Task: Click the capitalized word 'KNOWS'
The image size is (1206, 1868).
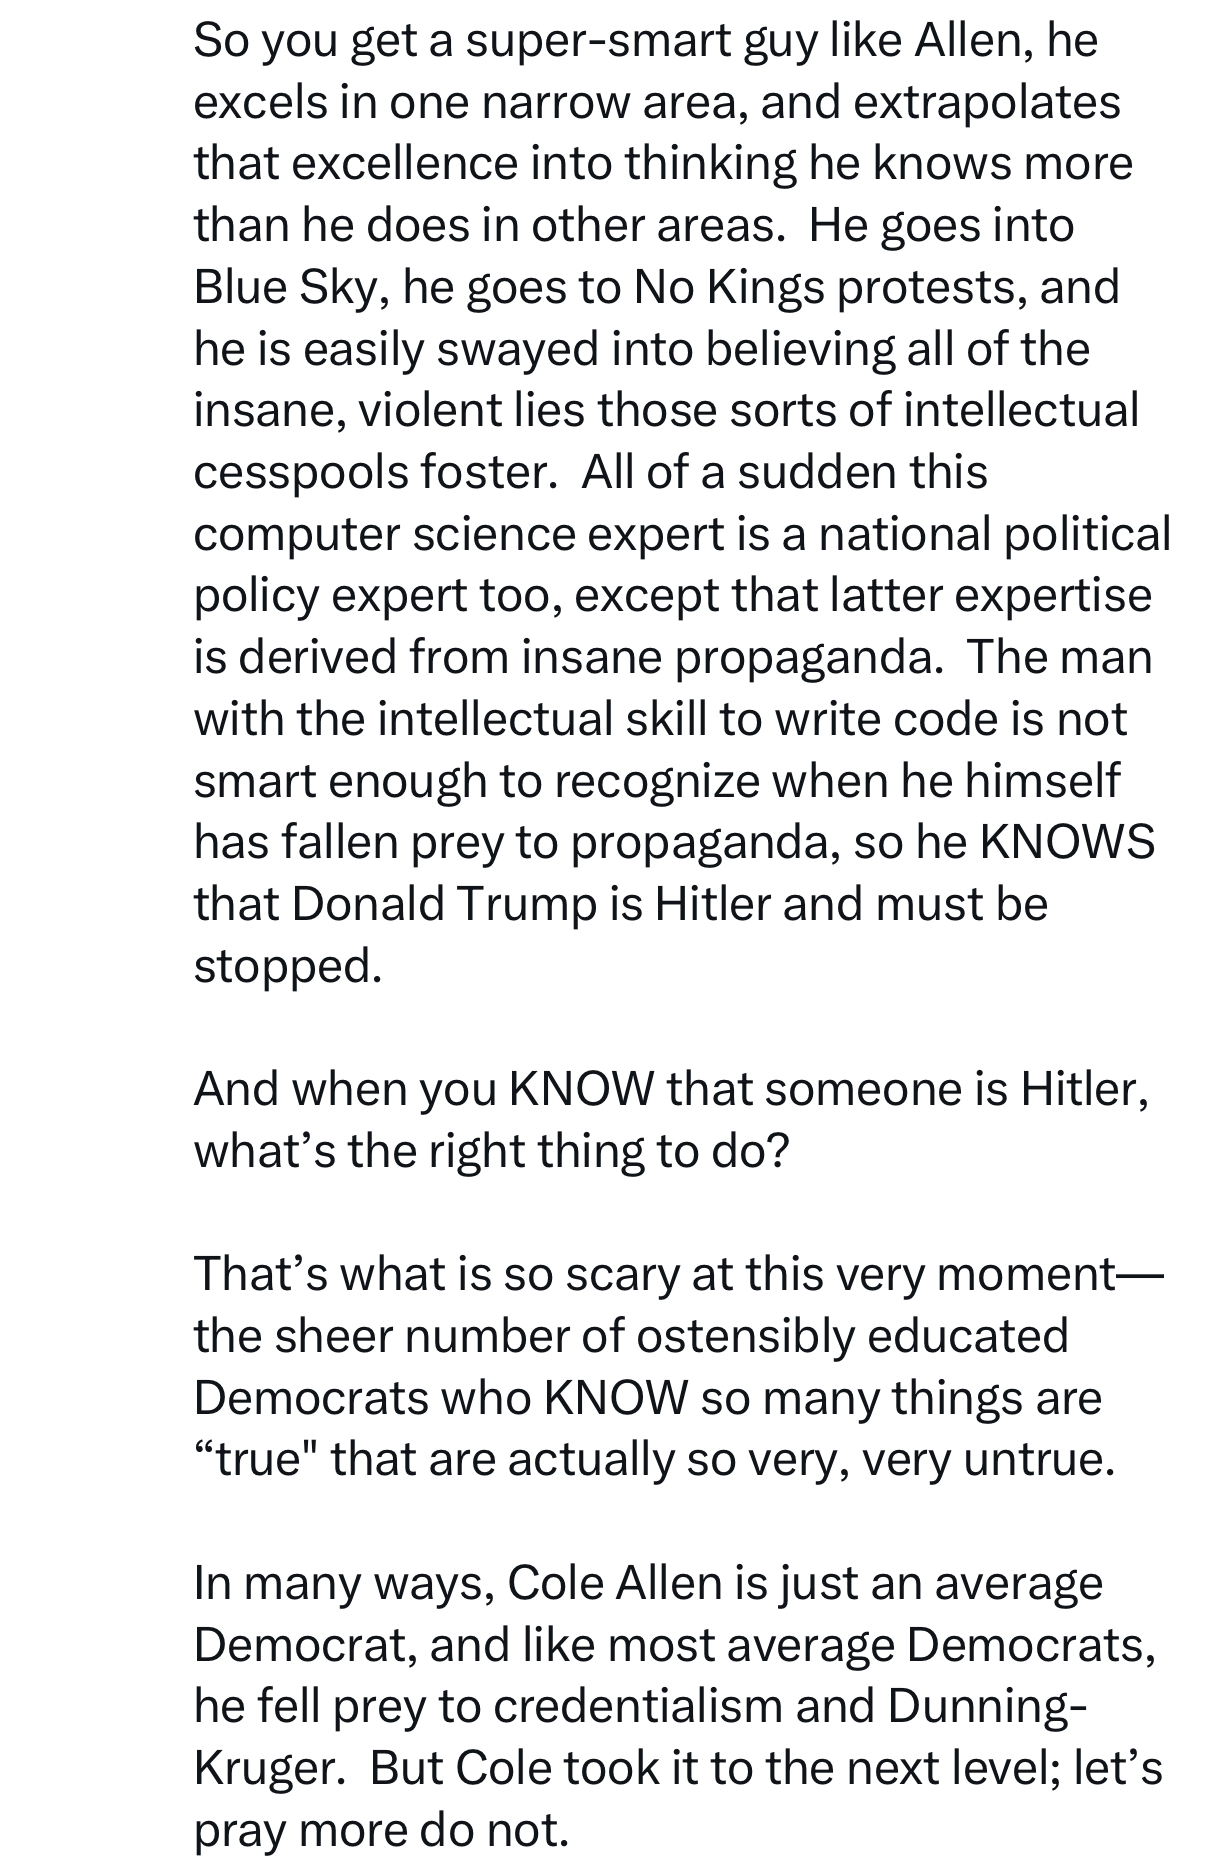Action: coord(1067,843)
